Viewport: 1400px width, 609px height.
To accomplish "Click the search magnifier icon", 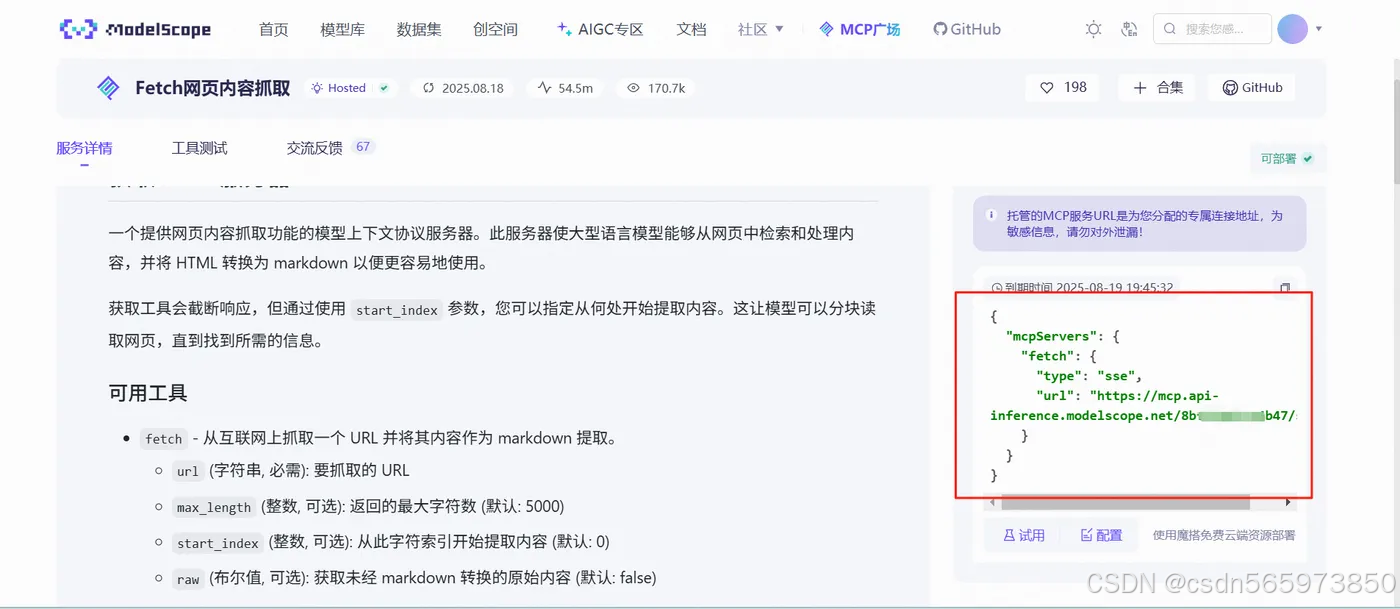I will tap(1169, 29).
